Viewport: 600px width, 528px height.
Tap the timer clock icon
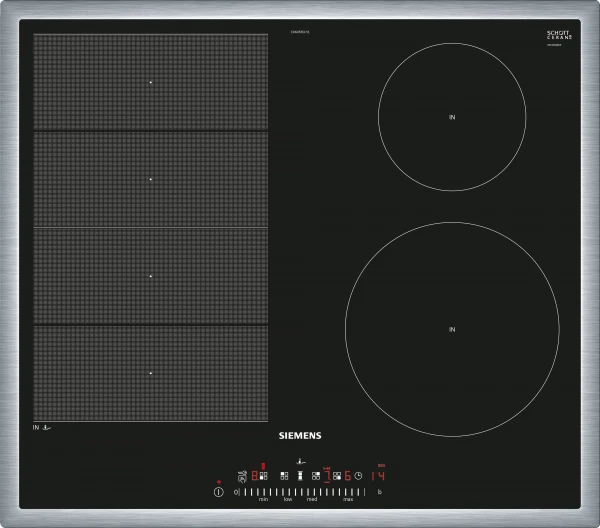(x=358, y=477)
